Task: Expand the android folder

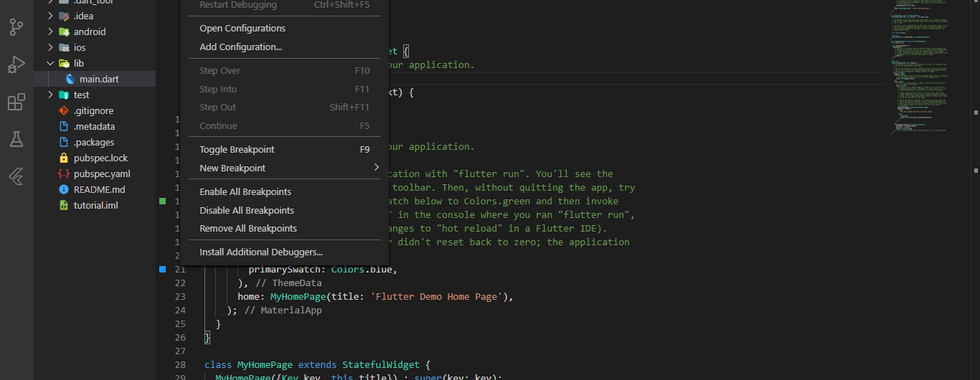Action: click(50, 32)
